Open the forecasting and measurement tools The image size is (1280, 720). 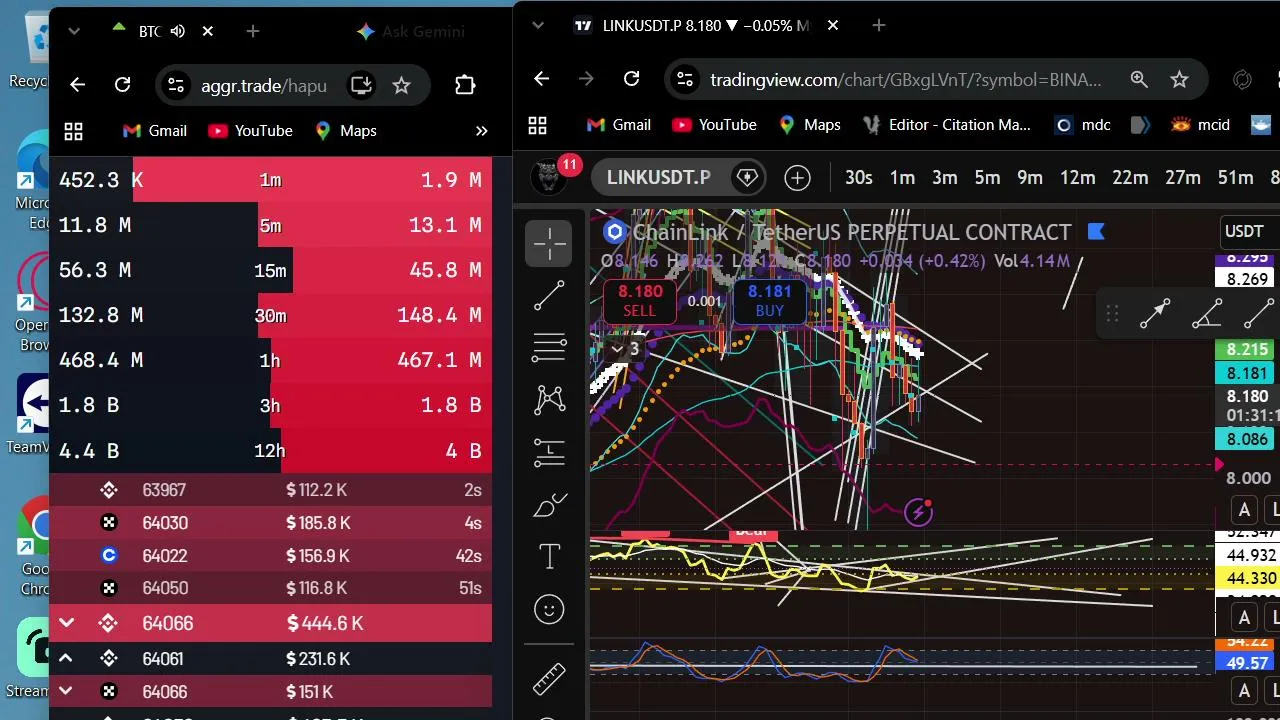[x=549, y=452]
